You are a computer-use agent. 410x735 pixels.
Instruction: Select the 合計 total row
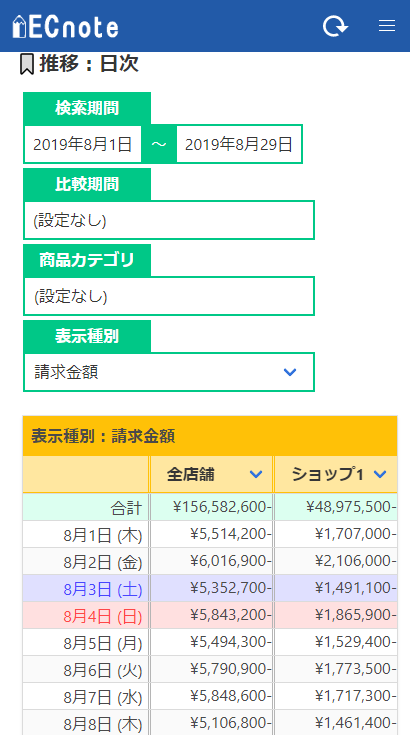210,507
